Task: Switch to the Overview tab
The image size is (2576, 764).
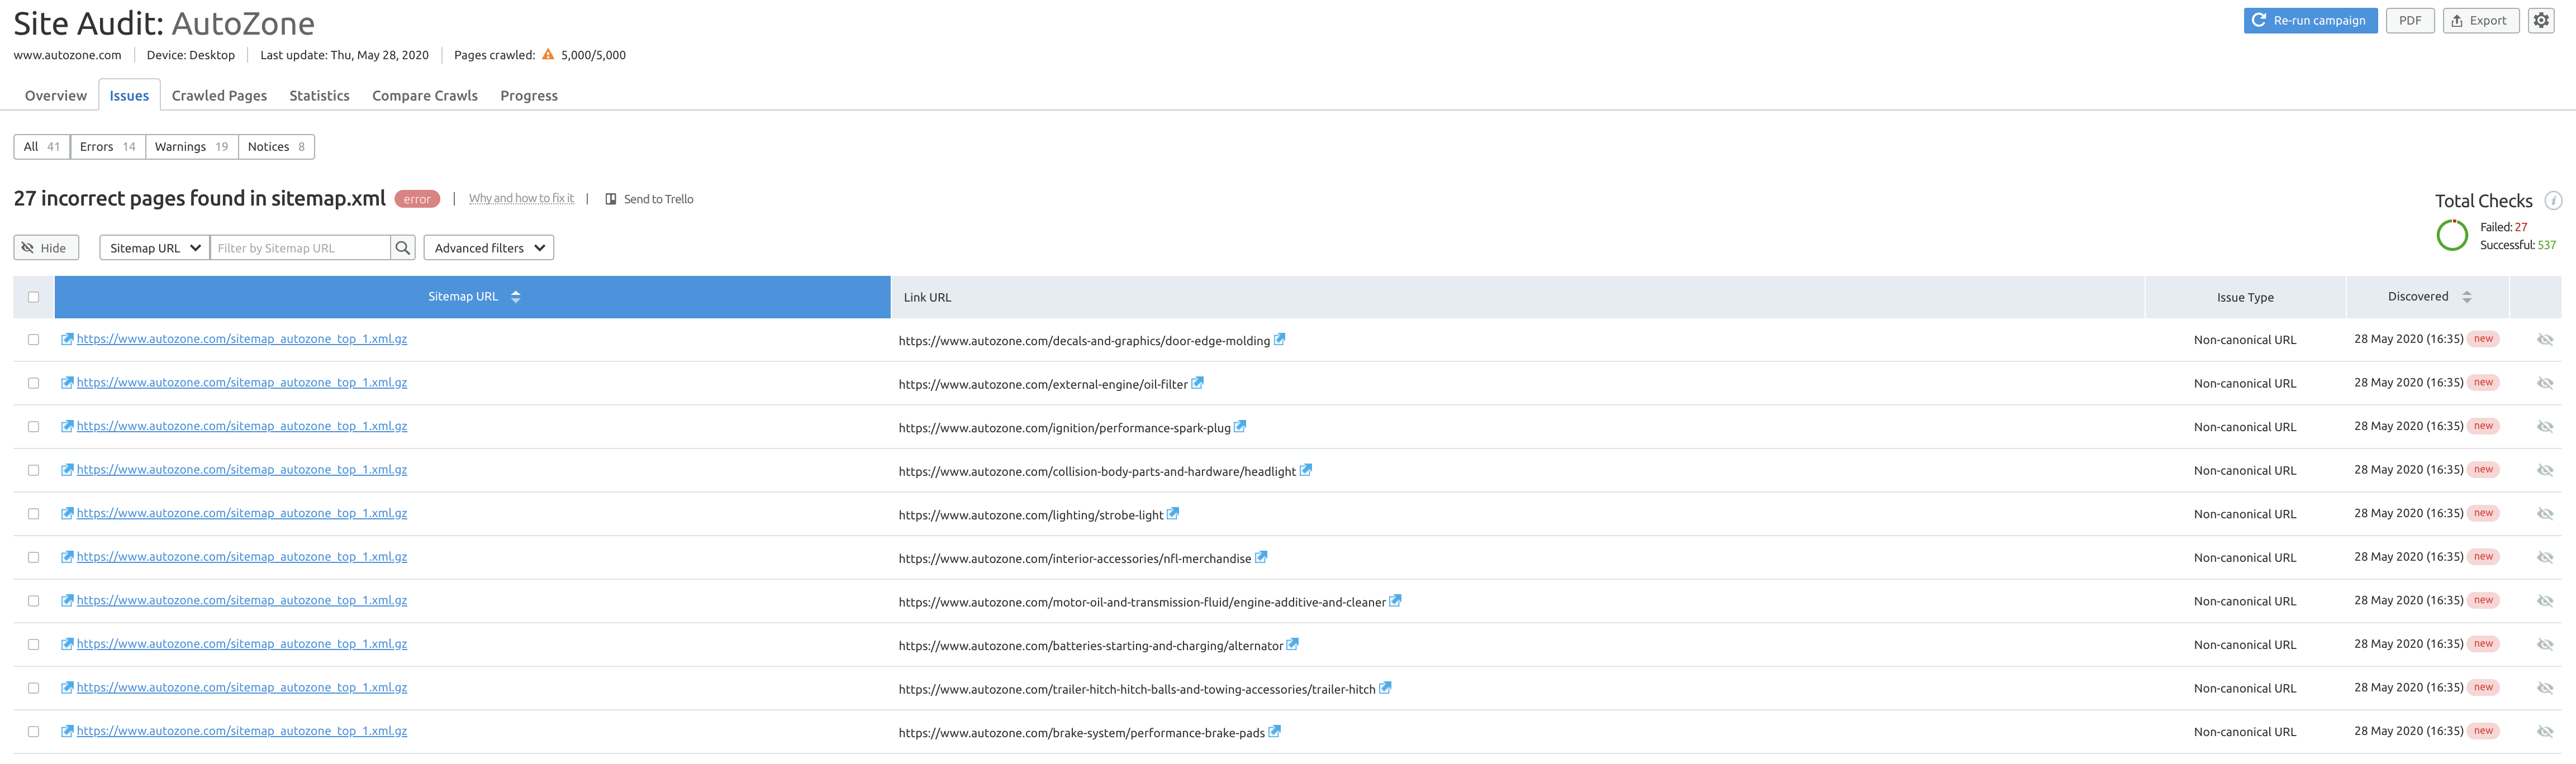Action: (x=56, y=96)
